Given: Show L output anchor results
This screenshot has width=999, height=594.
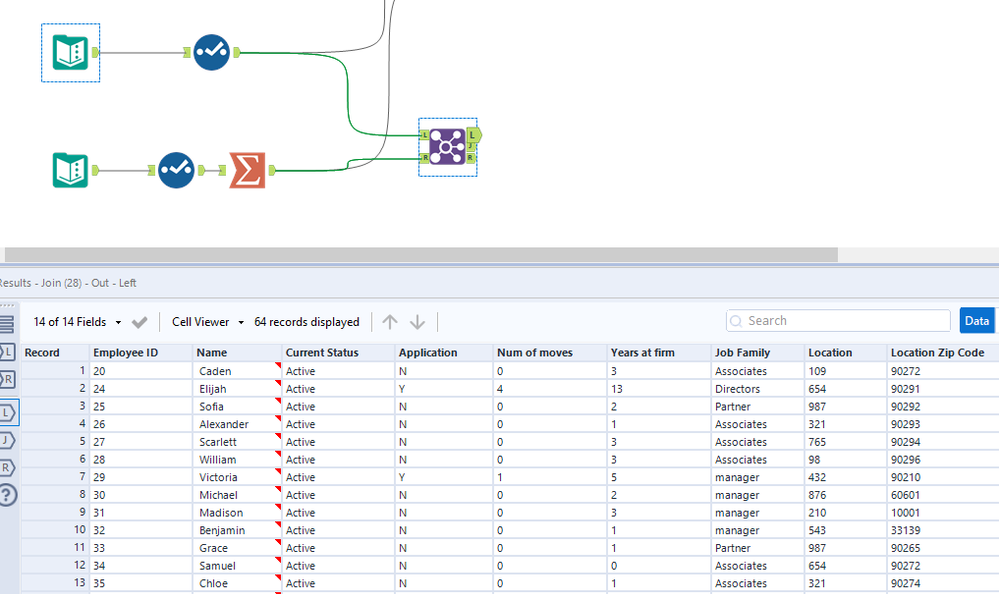Looking at the screenshot, I should point(8,413).
